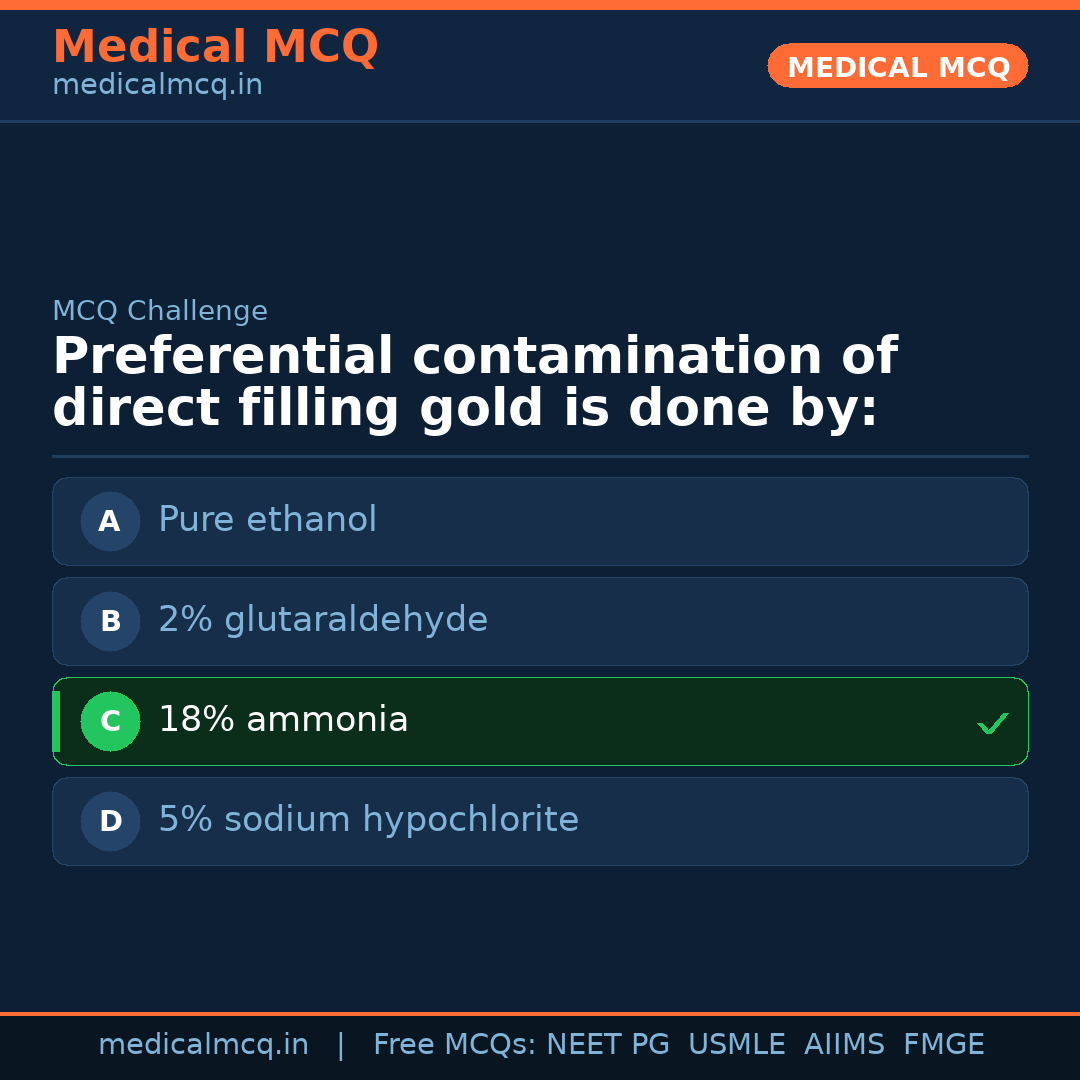1080x1080 pixels.
Task: Click the FMGE footer text
Action: pyautogui.click(x=943, y=1045)
